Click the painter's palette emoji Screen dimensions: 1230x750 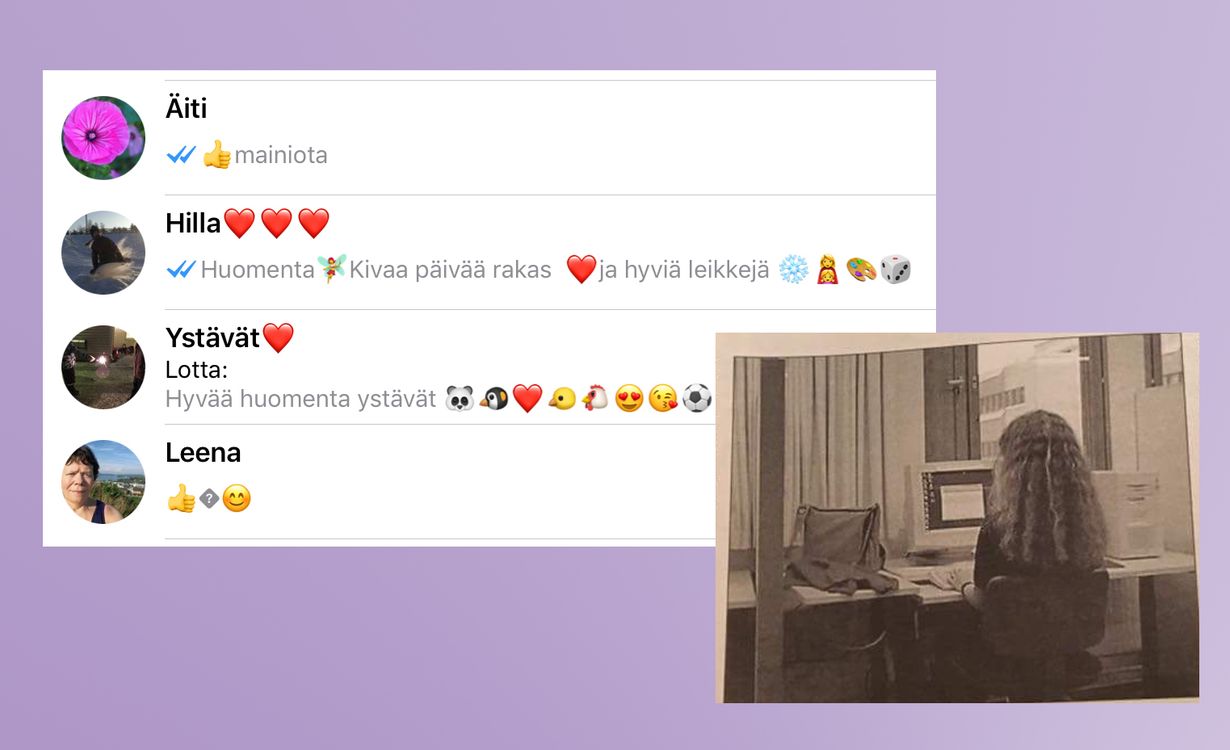pos(861,269)
